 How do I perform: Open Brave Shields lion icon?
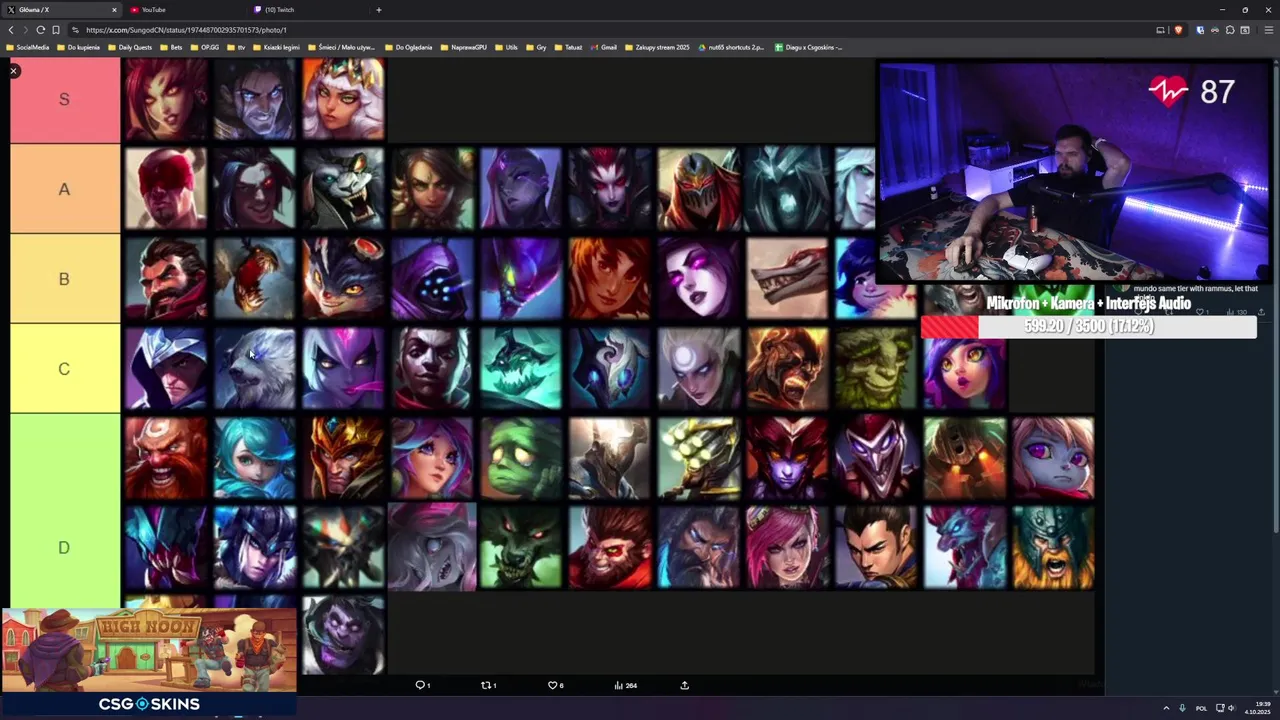click(x=1178, y=30)
